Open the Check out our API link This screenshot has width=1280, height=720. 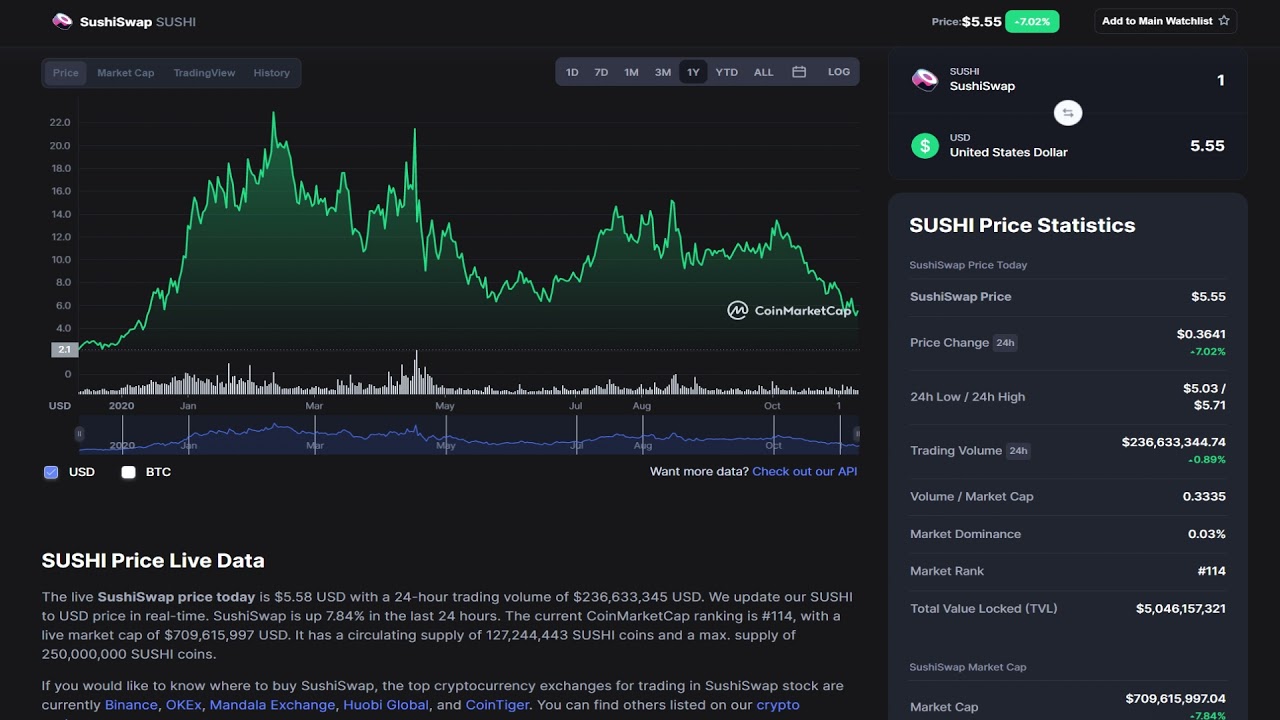tap(804, 472)
